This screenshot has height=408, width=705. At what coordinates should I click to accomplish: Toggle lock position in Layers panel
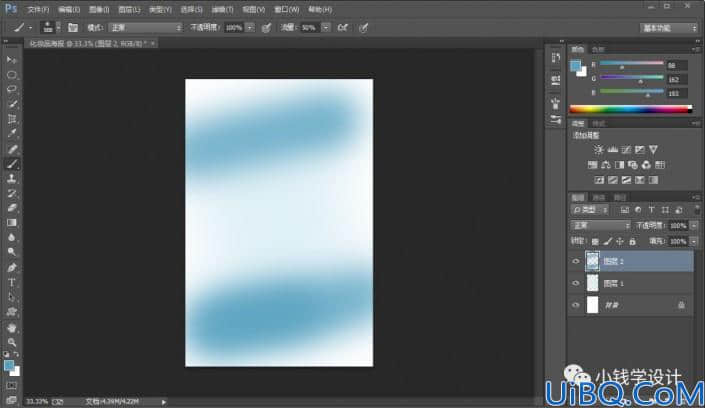(620, 242)
